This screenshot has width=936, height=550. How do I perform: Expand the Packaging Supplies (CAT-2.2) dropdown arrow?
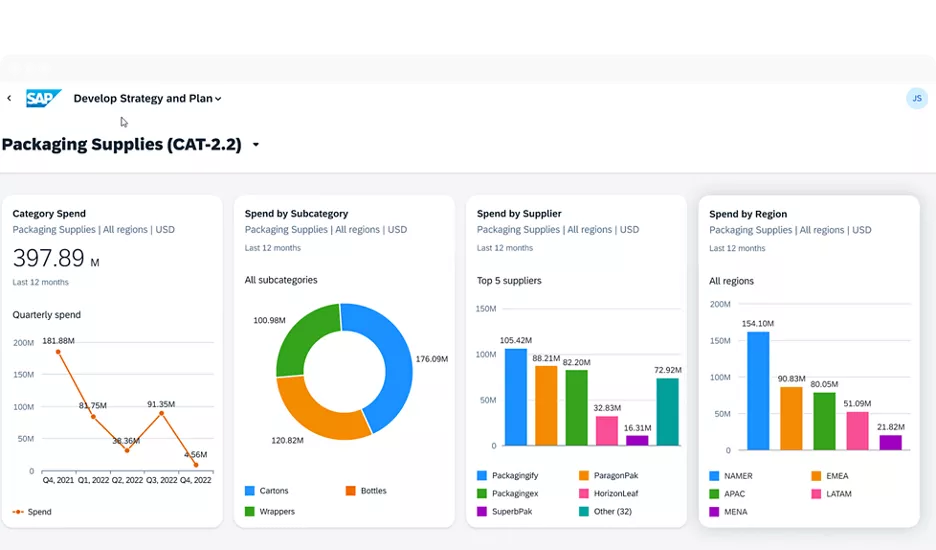coord(256,145)
